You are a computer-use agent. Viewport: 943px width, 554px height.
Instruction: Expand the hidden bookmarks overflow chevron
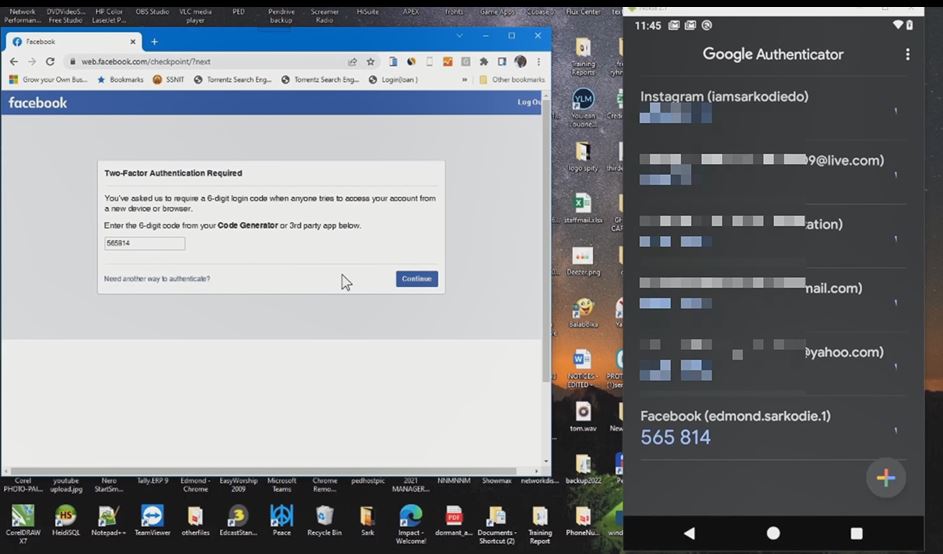click(x=464, y=80)
